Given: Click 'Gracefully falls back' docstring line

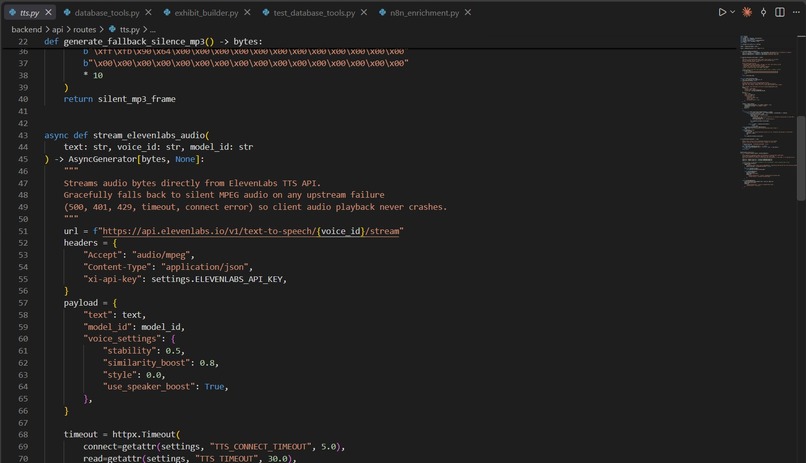Looking at the screenshot, I should coord(224,195).
